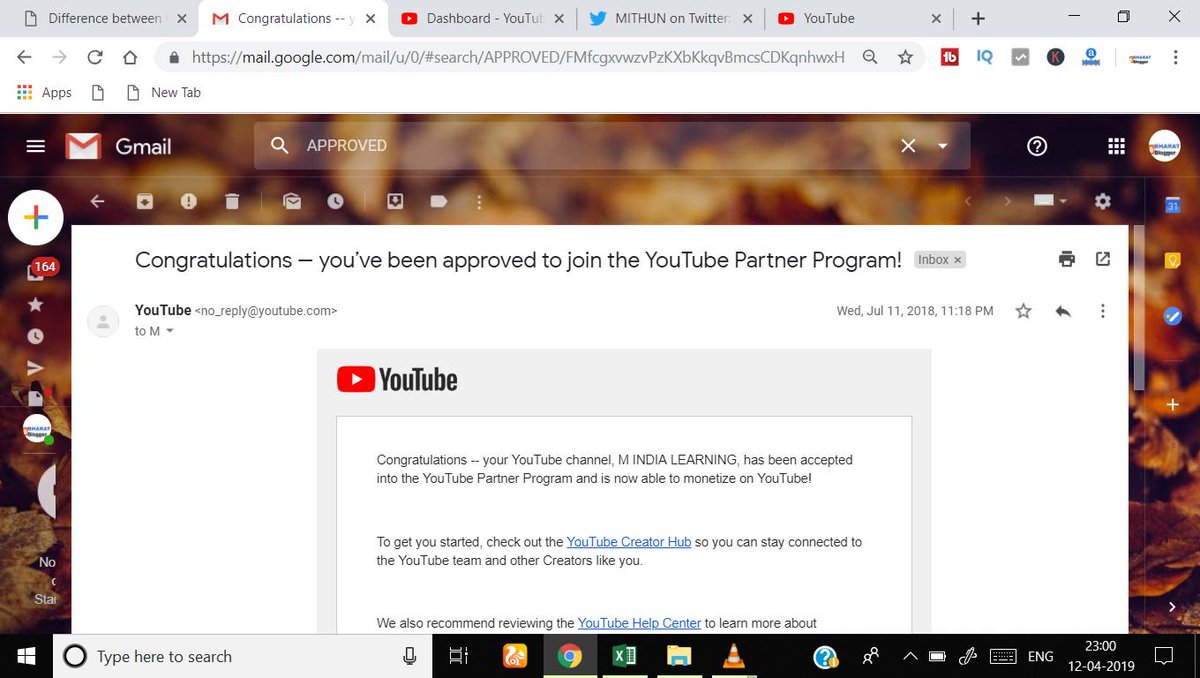Screen dimensions: 1200x678
Task: Open Google account avatar in Gmail
Action: click(x=1164, y=146)
